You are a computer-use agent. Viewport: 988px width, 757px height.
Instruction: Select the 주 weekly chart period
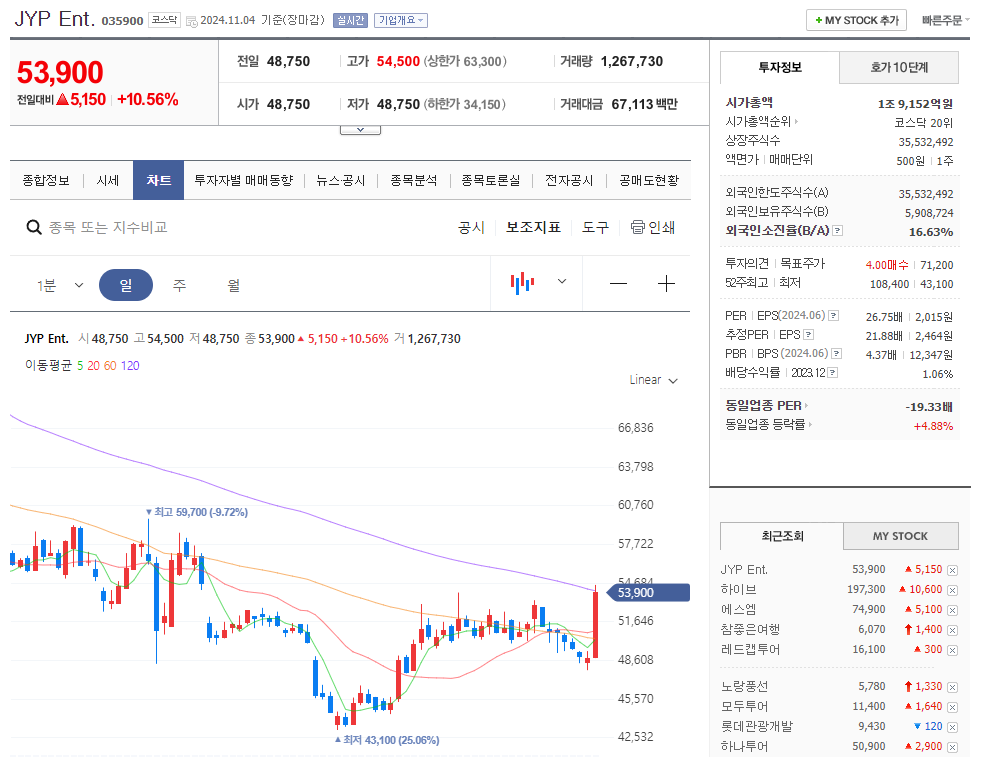(180, 286)
